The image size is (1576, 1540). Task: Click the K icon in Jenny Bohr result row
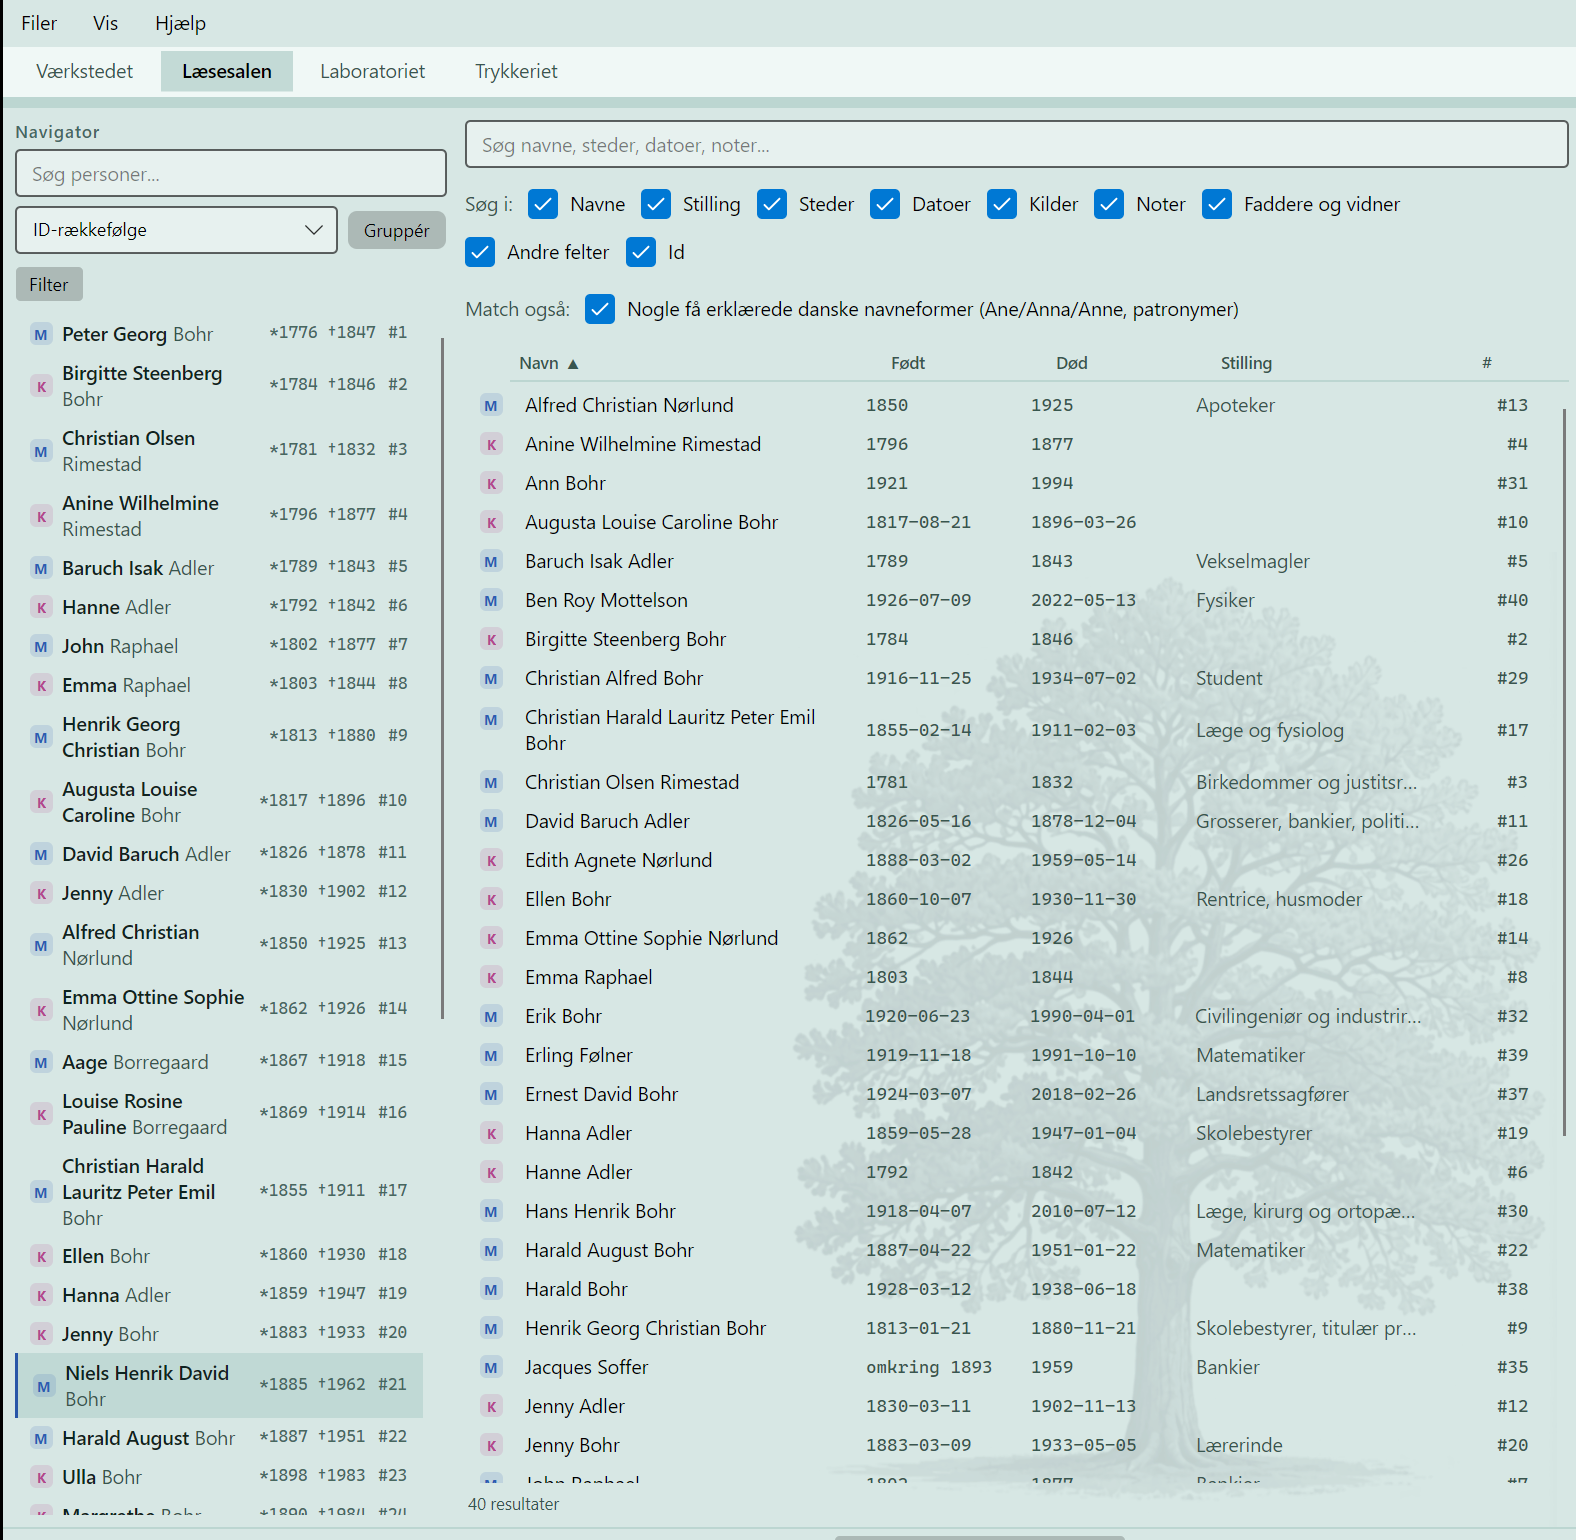point(491,1446)
